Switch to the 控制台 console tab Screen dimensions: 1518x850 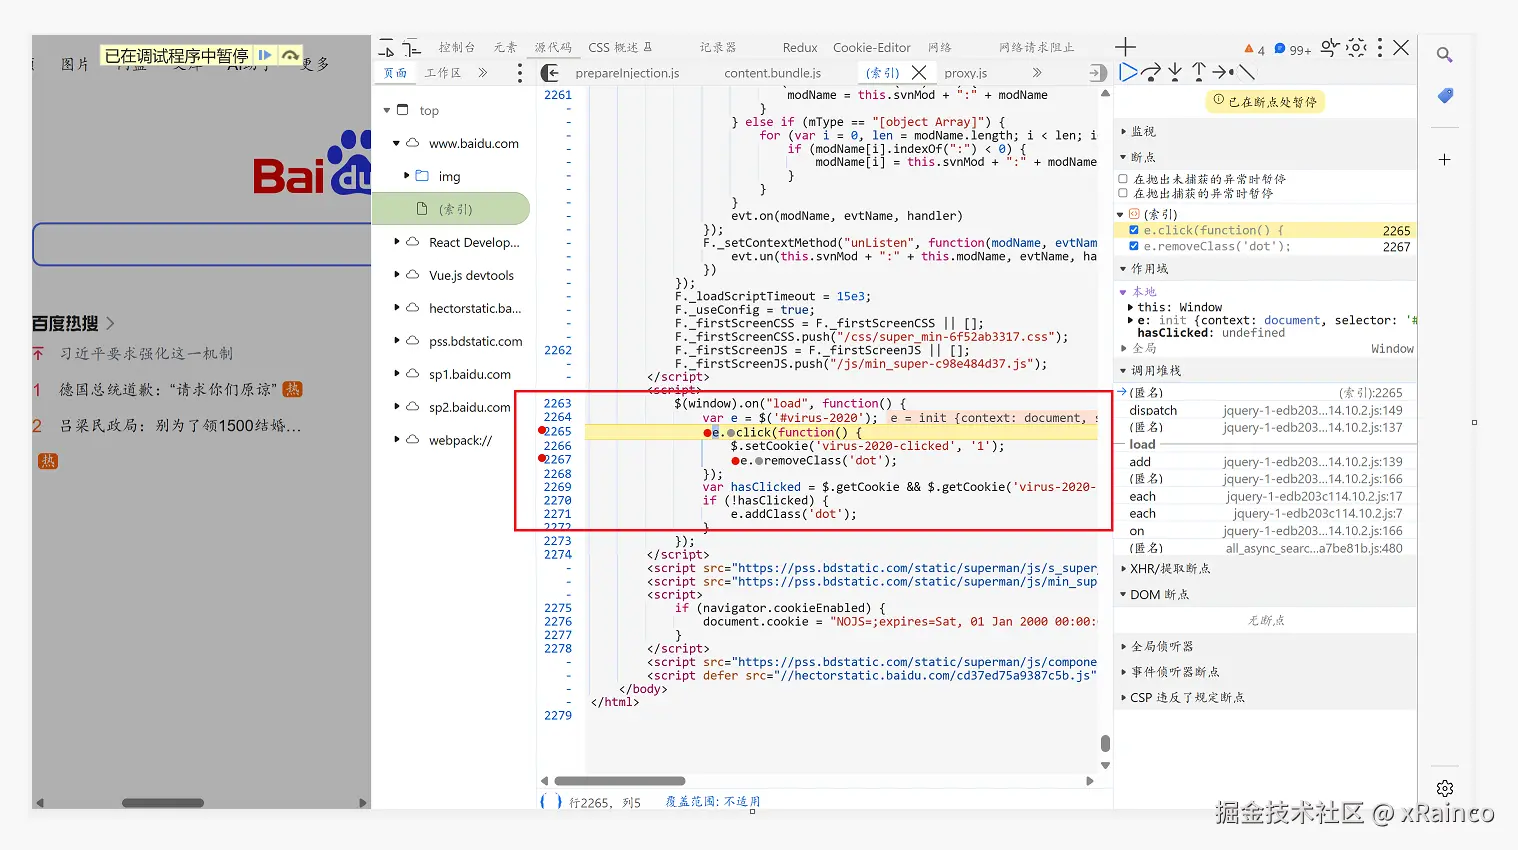(456, 47)
